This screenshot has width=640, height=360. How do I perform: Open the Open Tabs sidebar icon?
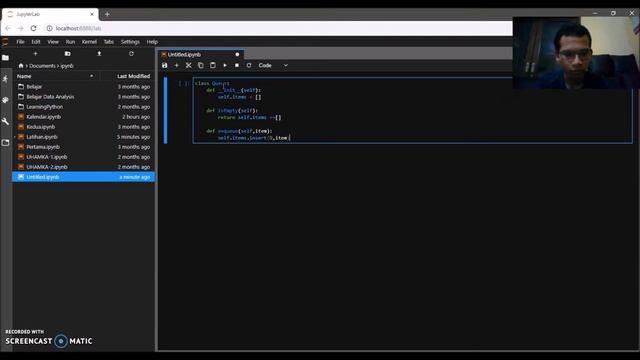point(5,142)
